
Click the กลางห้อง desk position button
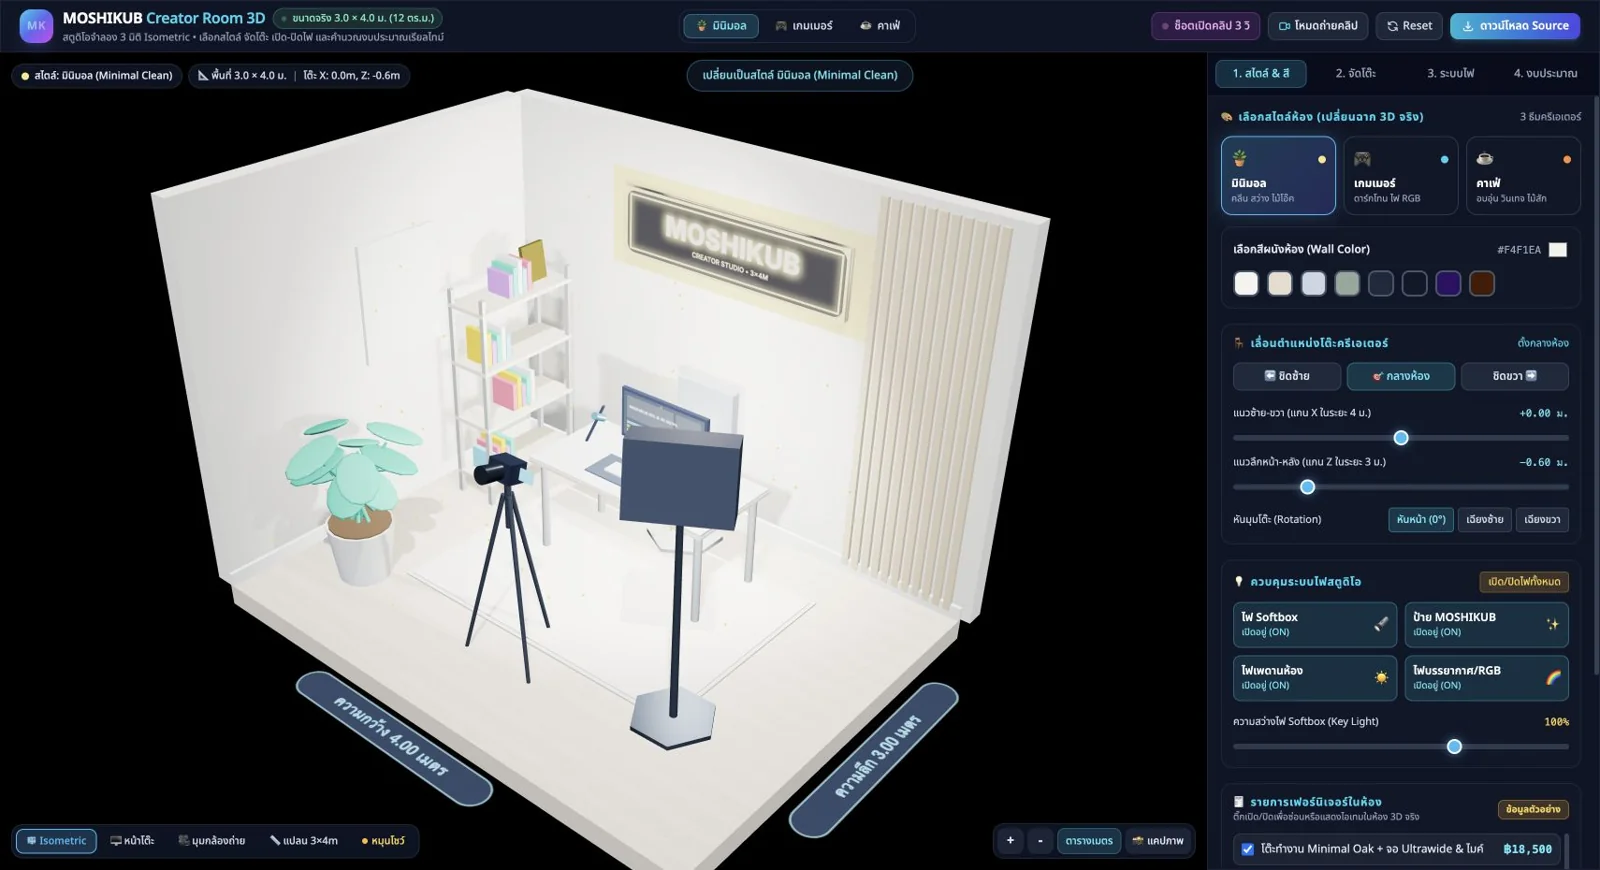1400,376
